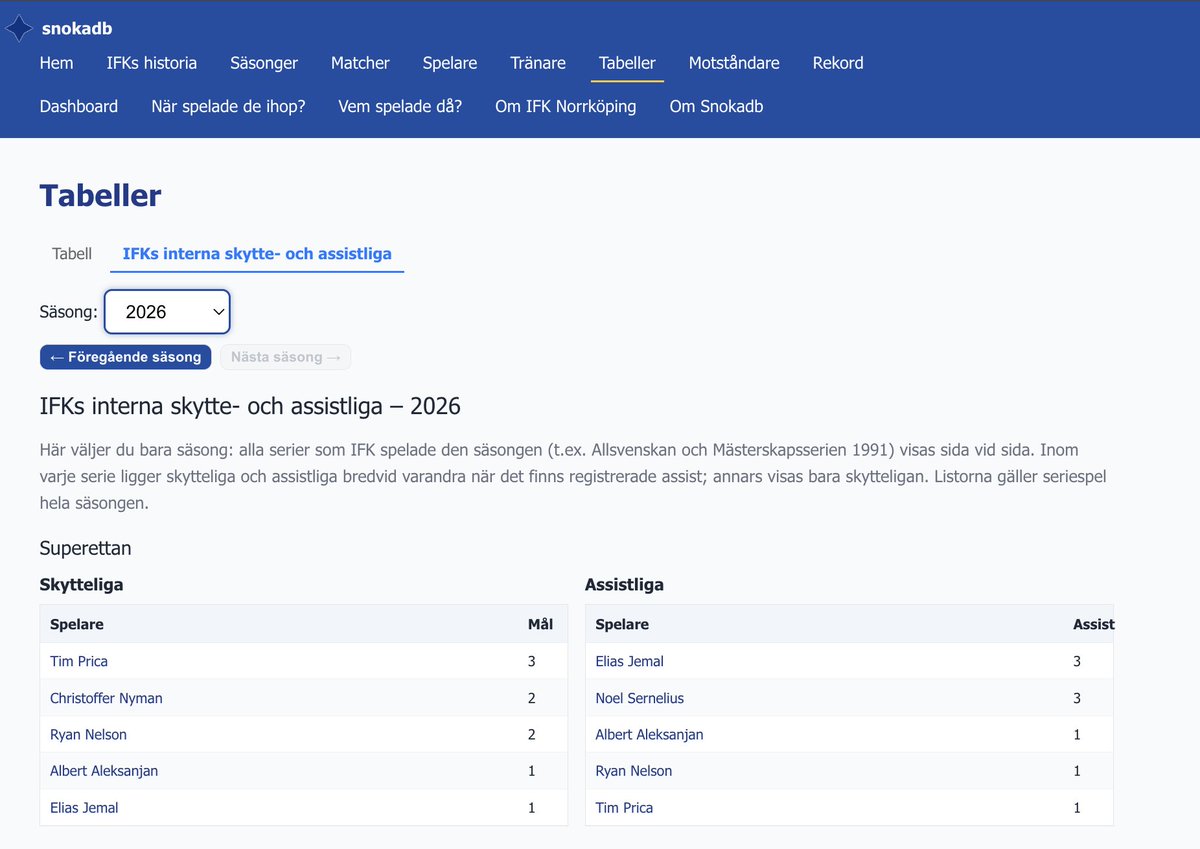Open Elias Jemal in Assistliga table

pos(629,661)
